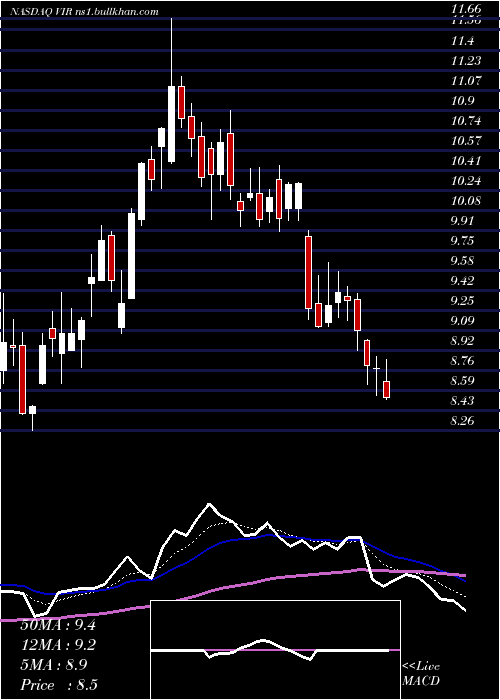Click the 9.91 price axis label

[462, 221]
